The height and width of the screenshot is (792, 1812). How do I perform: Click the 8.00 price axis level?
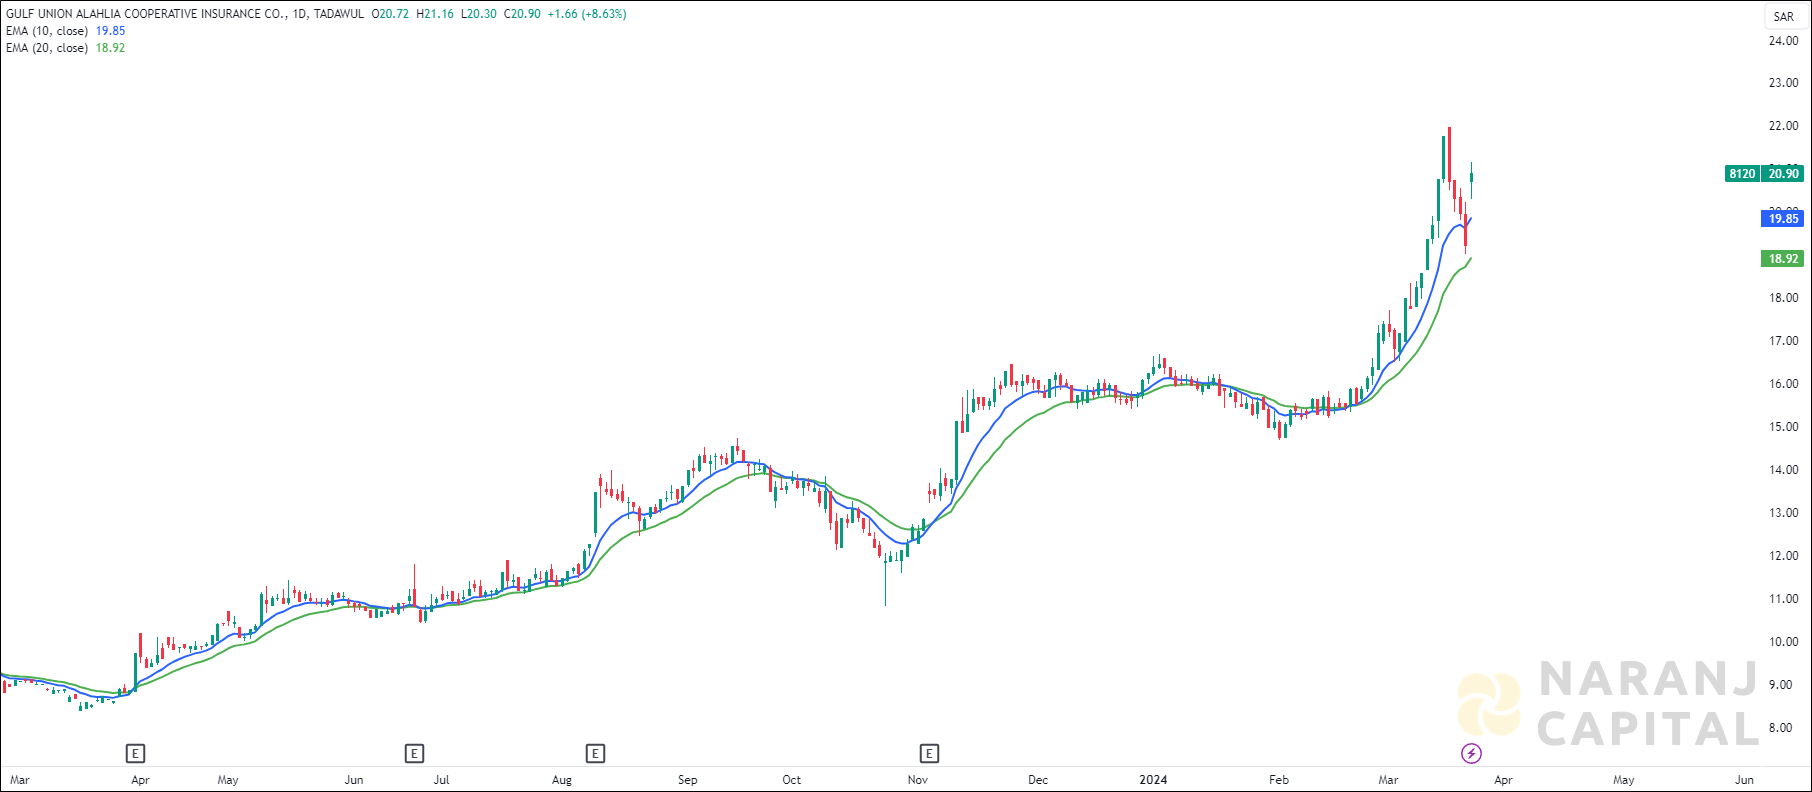click(x=1783, y=728)
